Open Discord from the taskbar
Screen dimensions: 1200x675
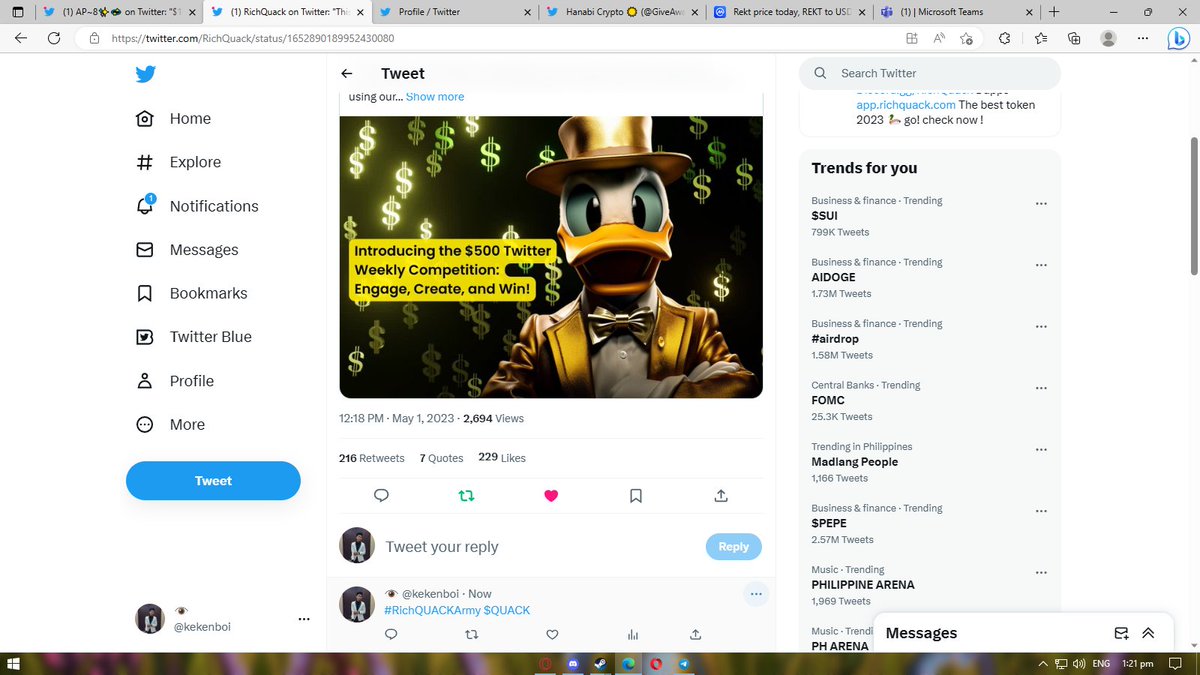click(x=574, y=663)
